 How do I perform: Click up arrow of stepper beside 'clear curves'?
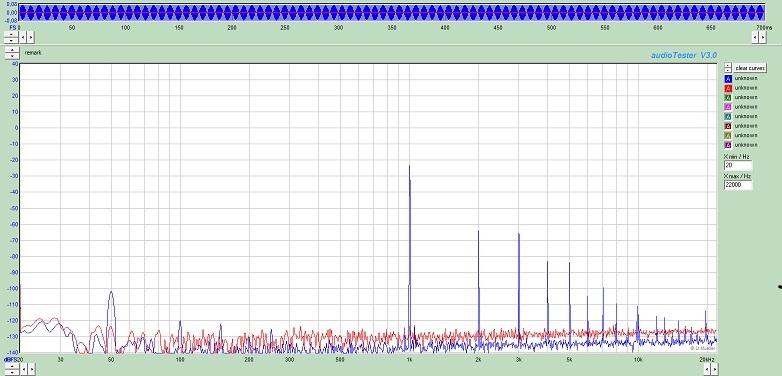728,65
